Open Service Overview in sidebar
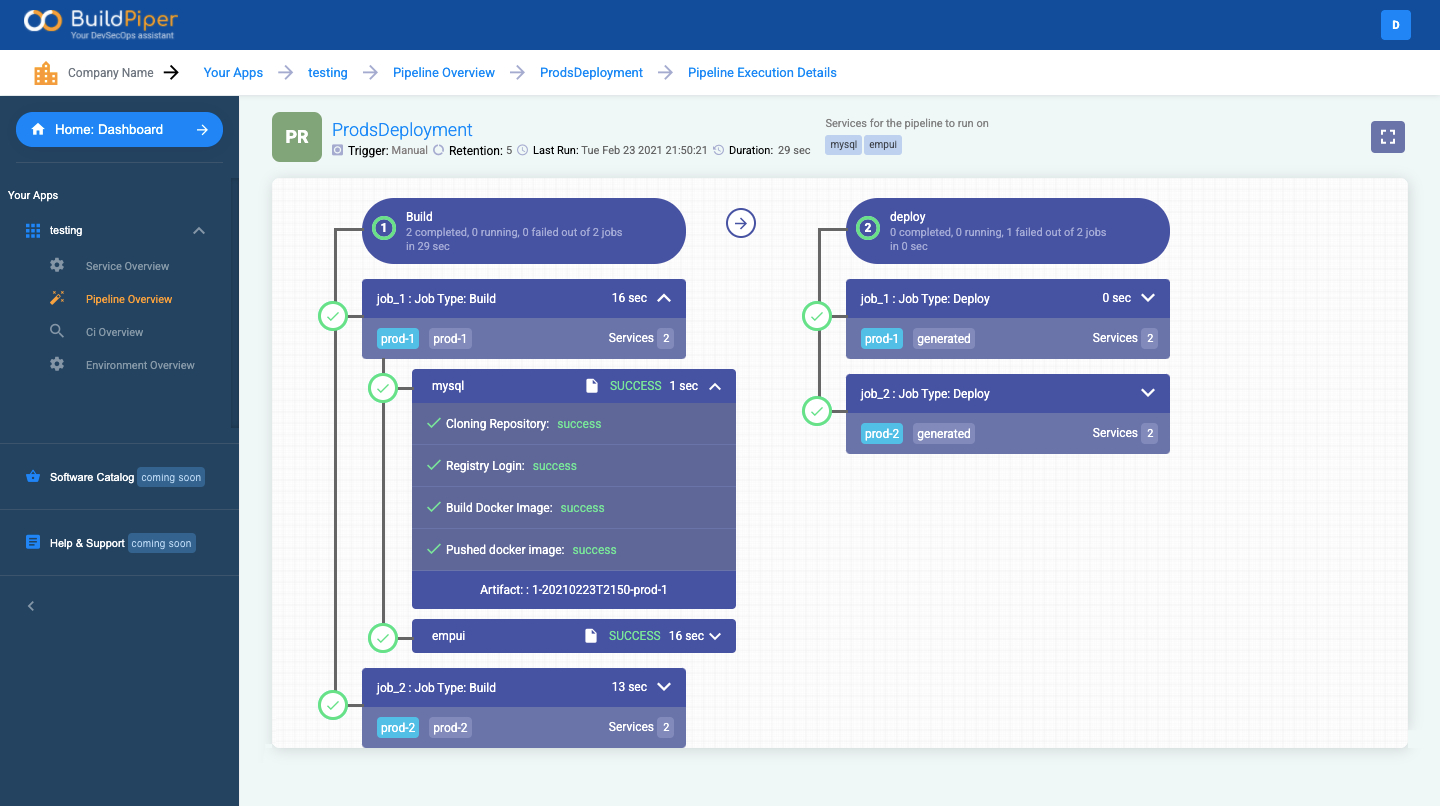 pyautogui.click(x=127, y=266)
